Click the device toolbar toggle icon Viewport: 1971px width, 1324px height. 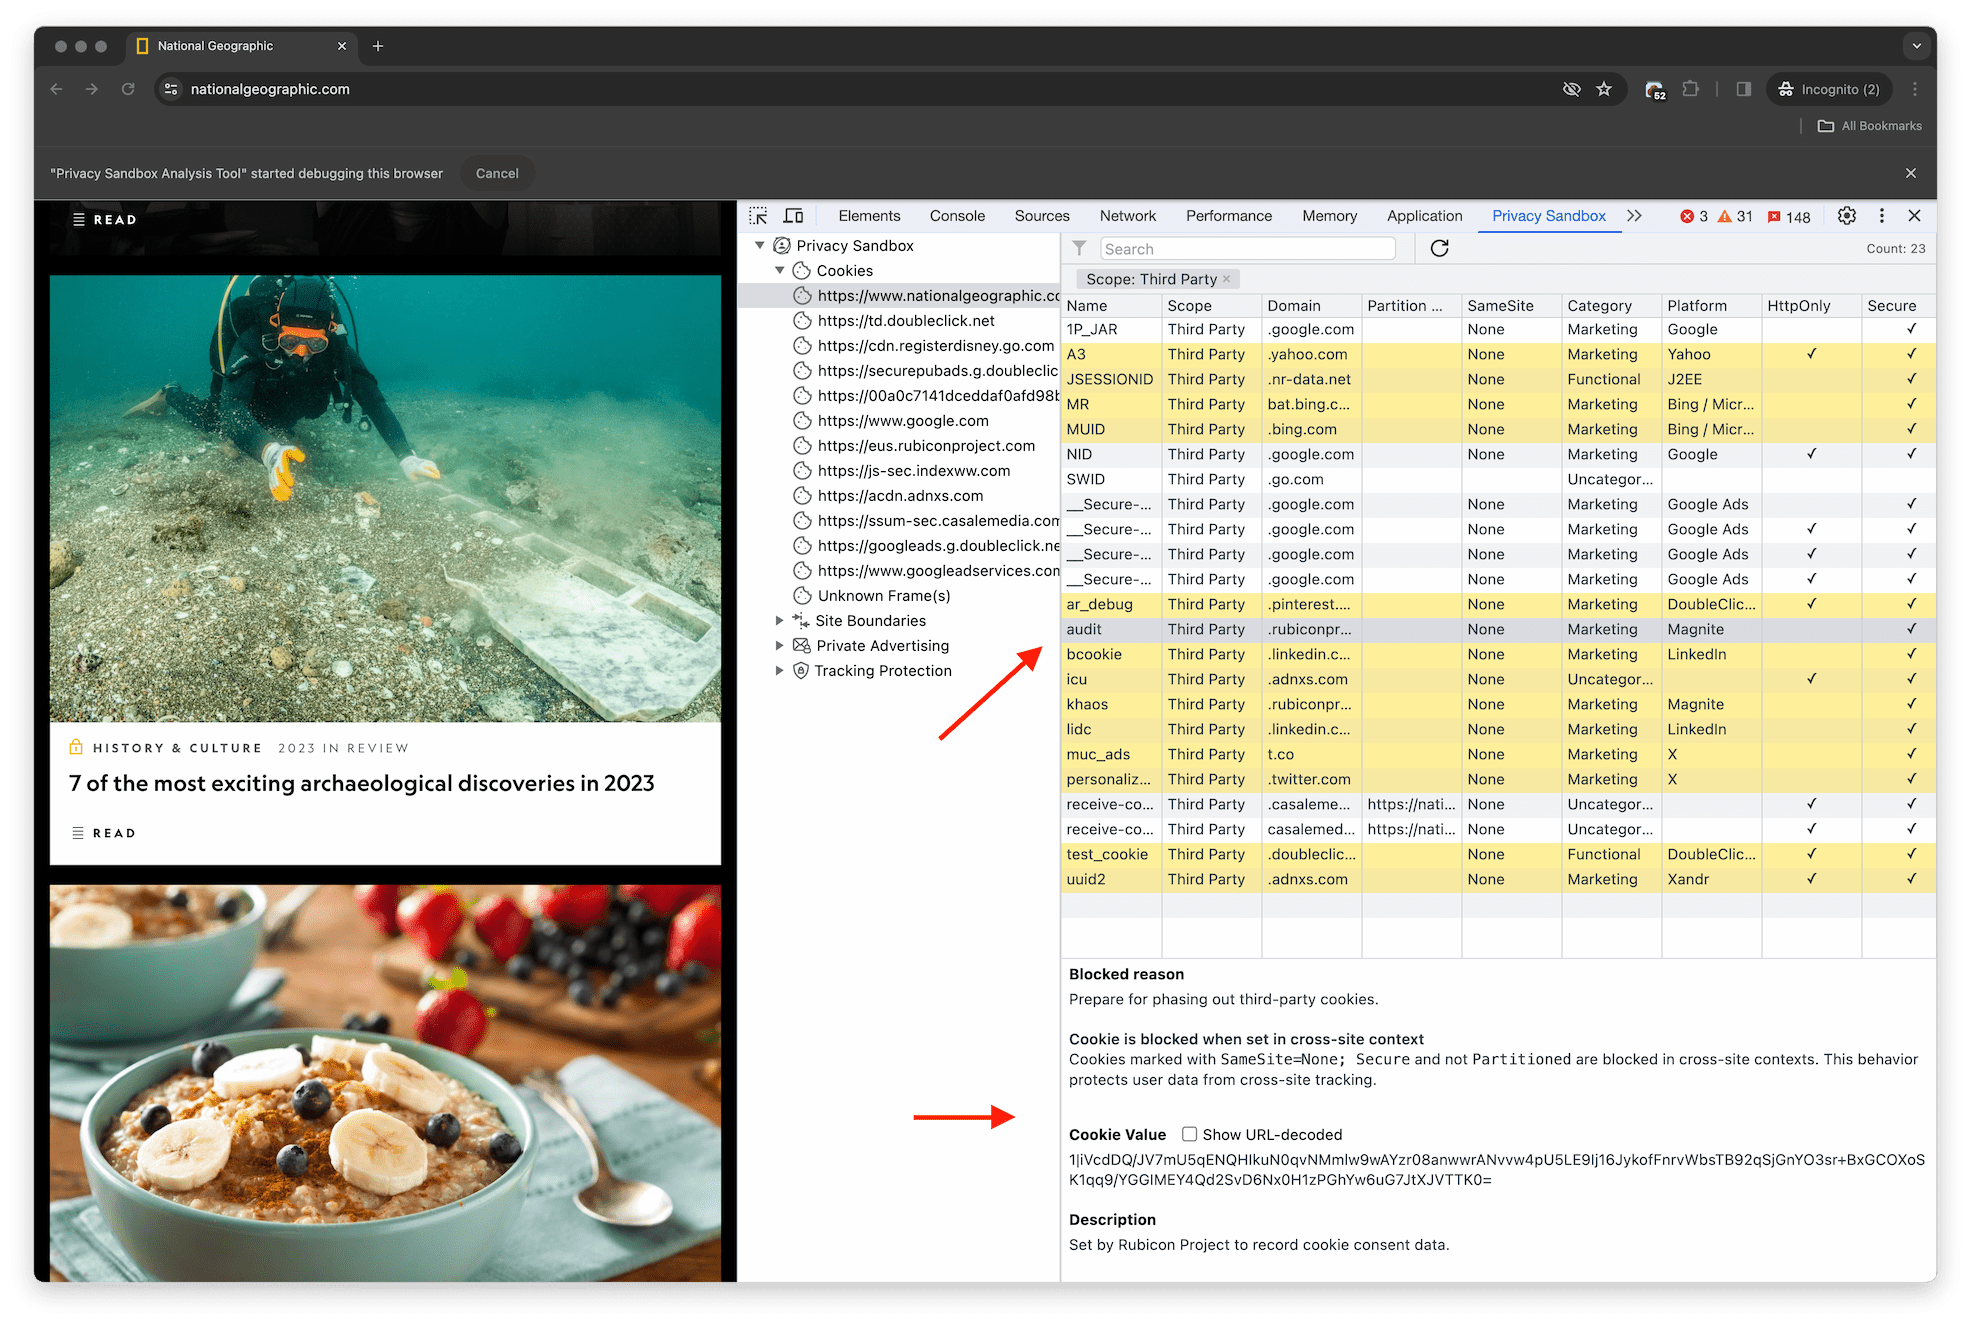(x=796, y=217)
